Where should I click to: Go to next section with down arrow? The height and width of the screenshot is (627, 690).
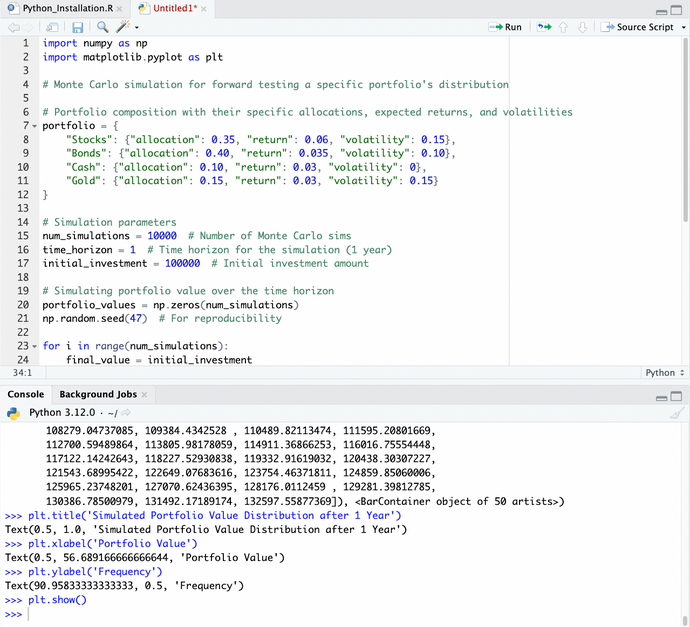coord(584,27)
